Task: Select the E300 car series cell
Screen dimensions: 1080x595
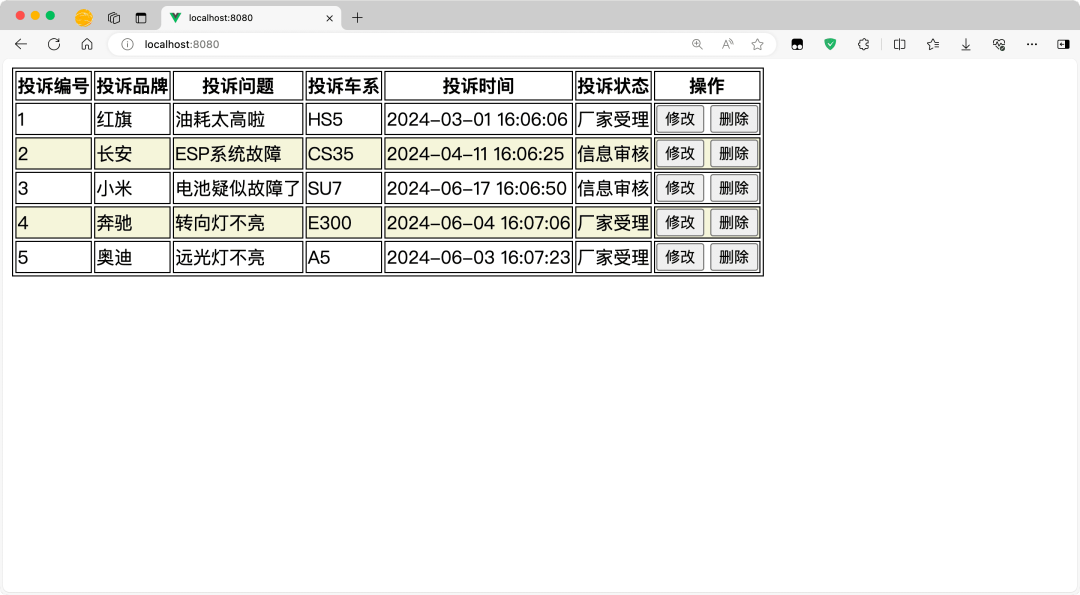Action: (344, 222)
